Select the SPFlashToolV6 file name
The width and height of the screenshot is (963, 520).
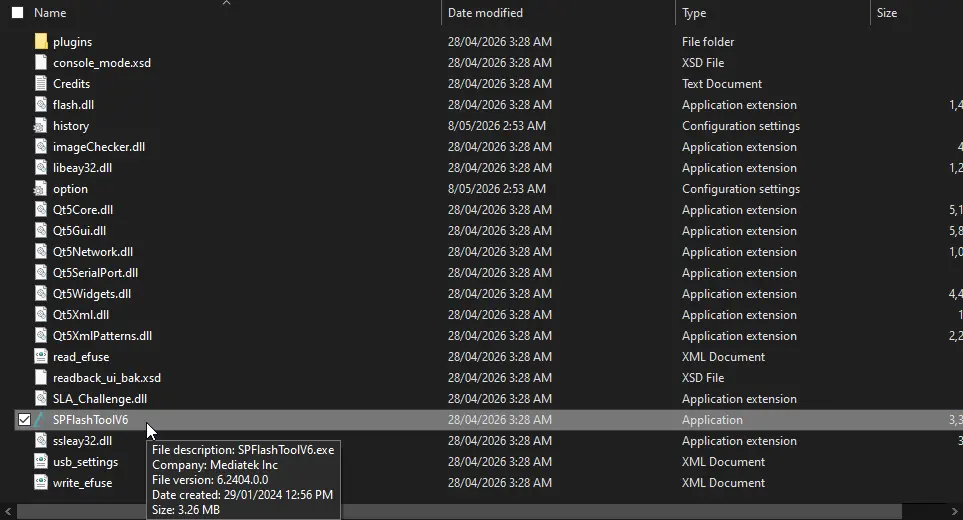coord(90,420)
